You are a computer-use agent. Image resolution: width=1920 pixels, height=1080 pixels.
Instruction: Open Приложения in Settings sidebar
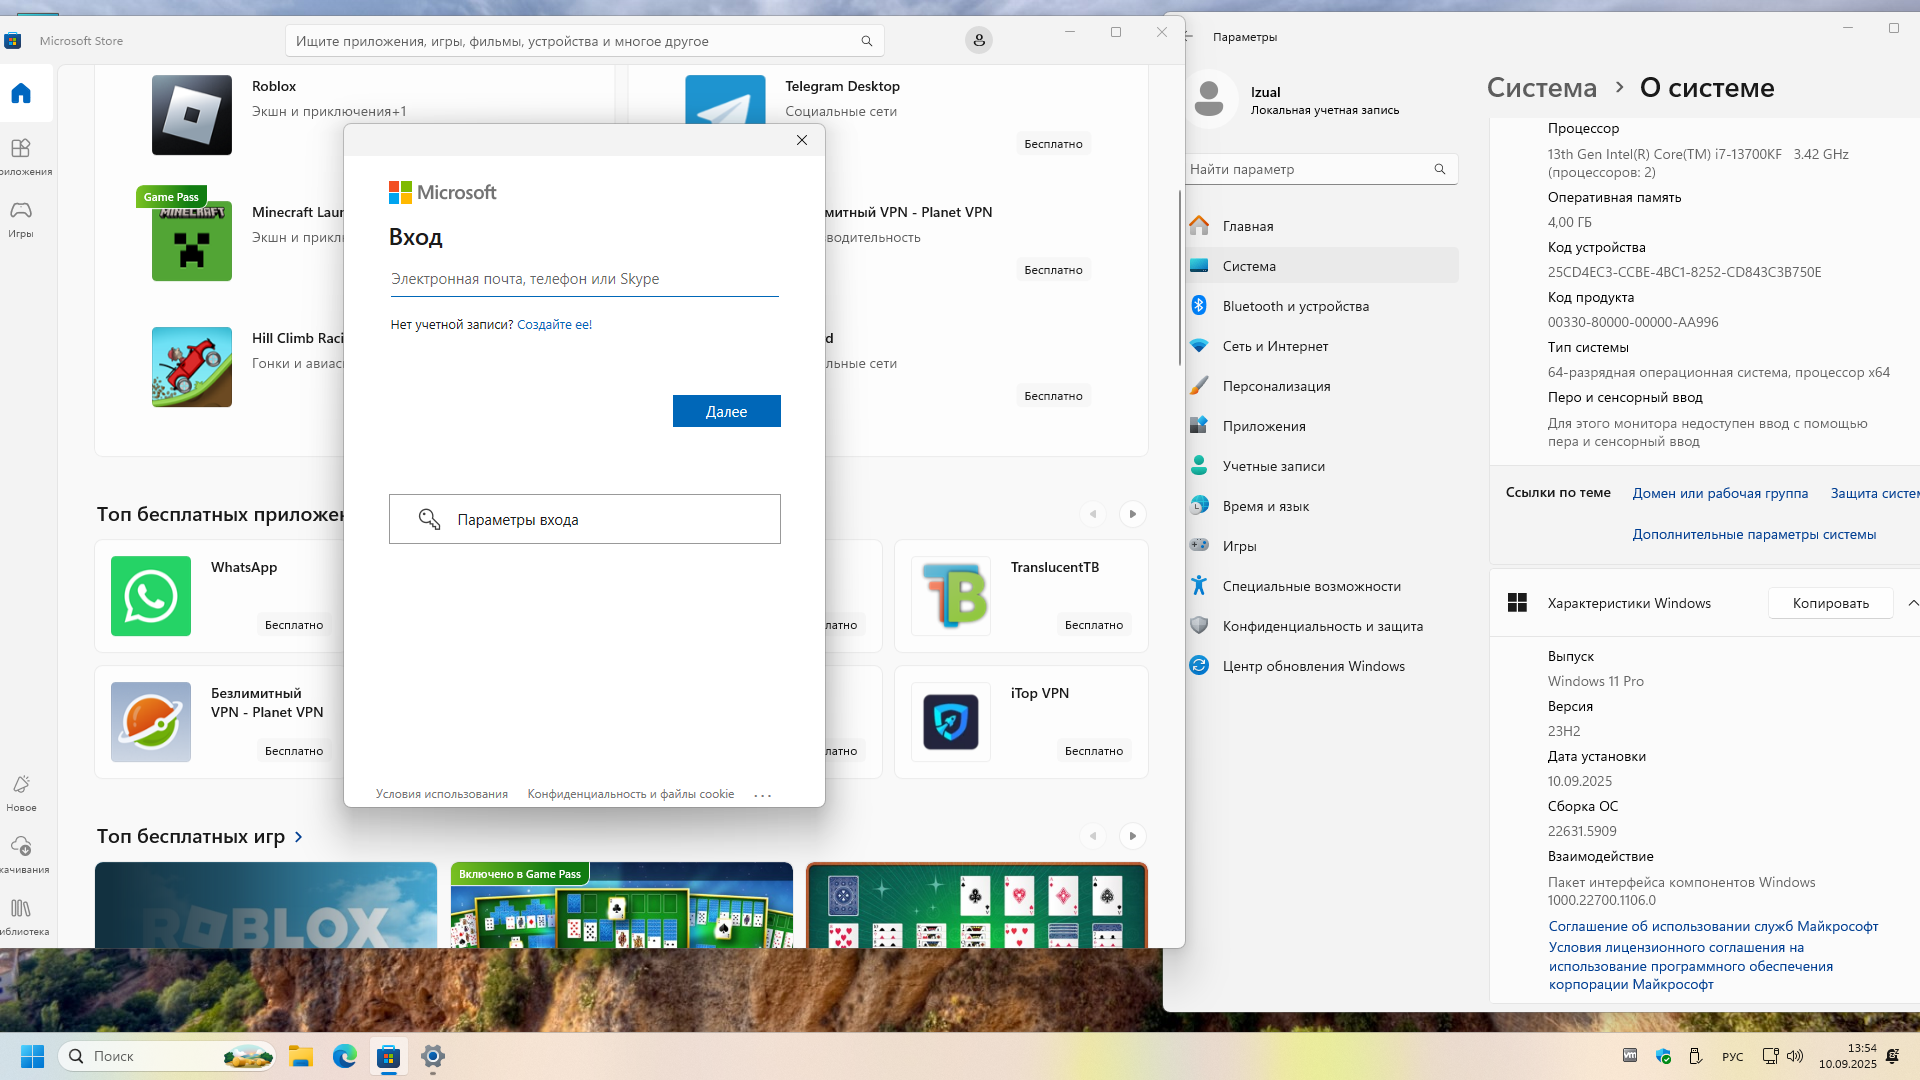[x=1320, y=426]
